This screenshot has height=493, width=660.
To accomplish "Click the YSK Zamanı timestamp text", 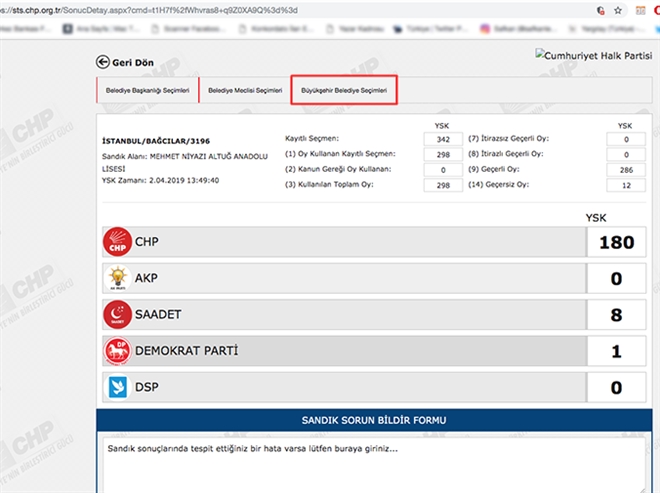I will (160, 180).
